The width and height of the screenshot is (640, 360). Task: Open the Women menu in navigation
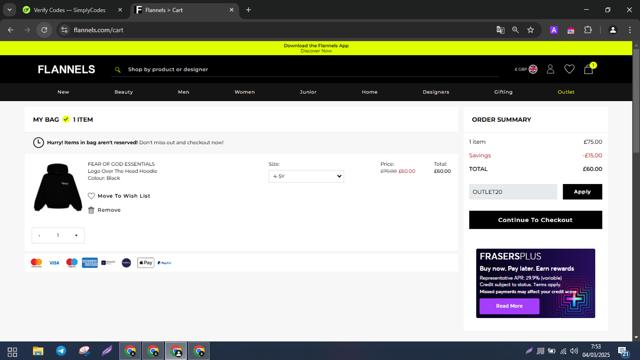[244, 92]
